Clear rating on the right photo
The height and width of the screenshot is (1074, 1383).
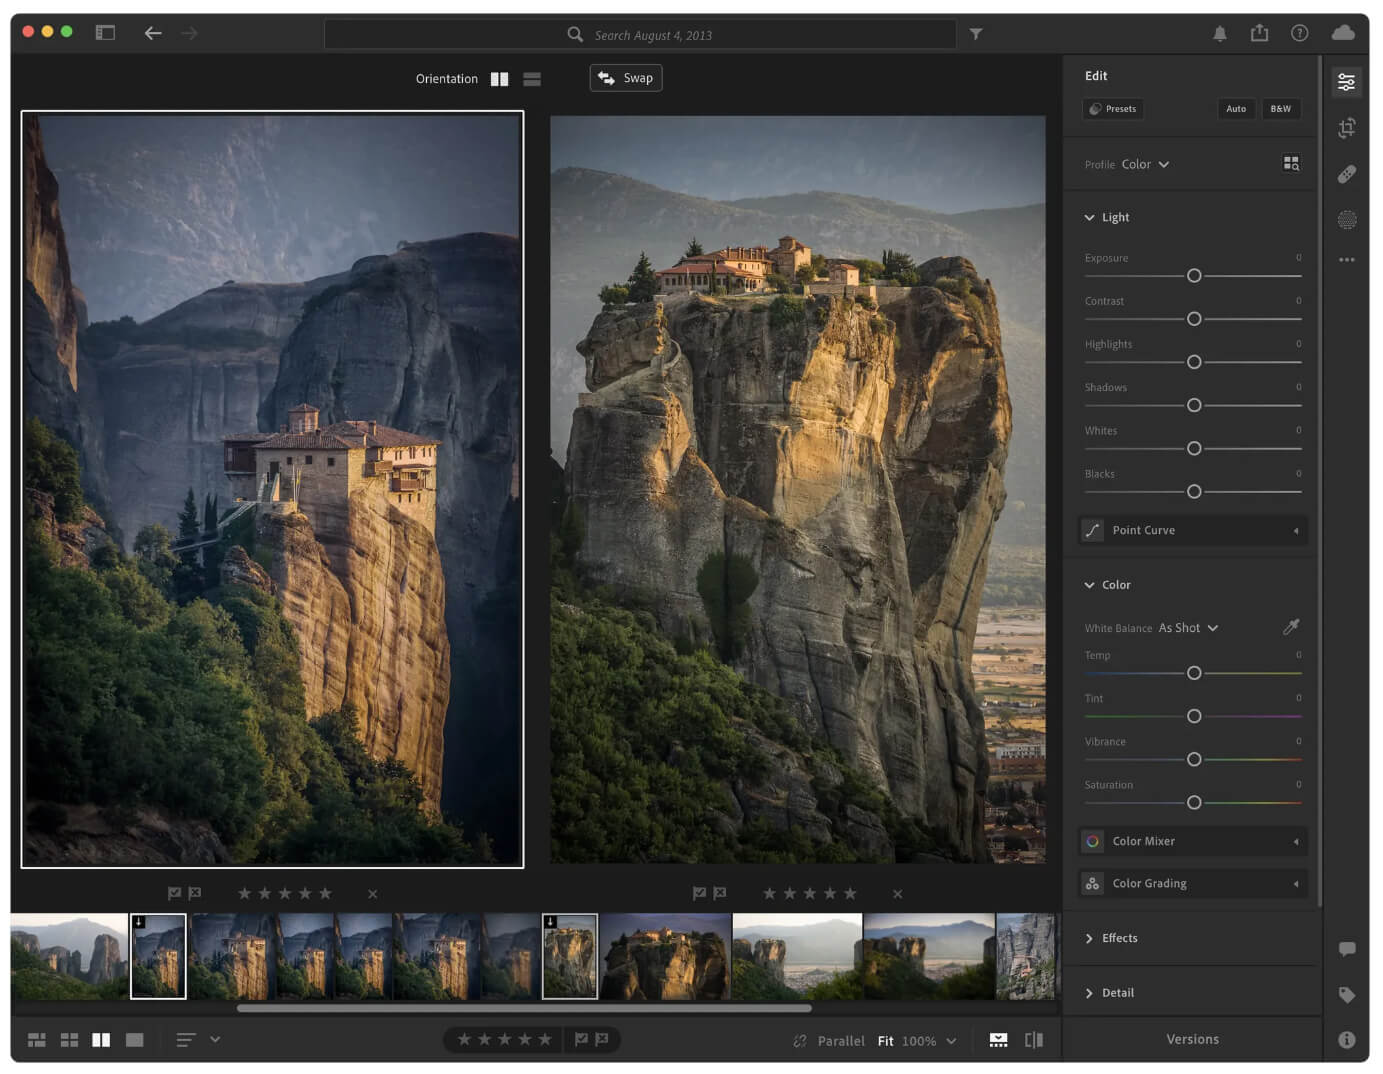click(897, 894)
